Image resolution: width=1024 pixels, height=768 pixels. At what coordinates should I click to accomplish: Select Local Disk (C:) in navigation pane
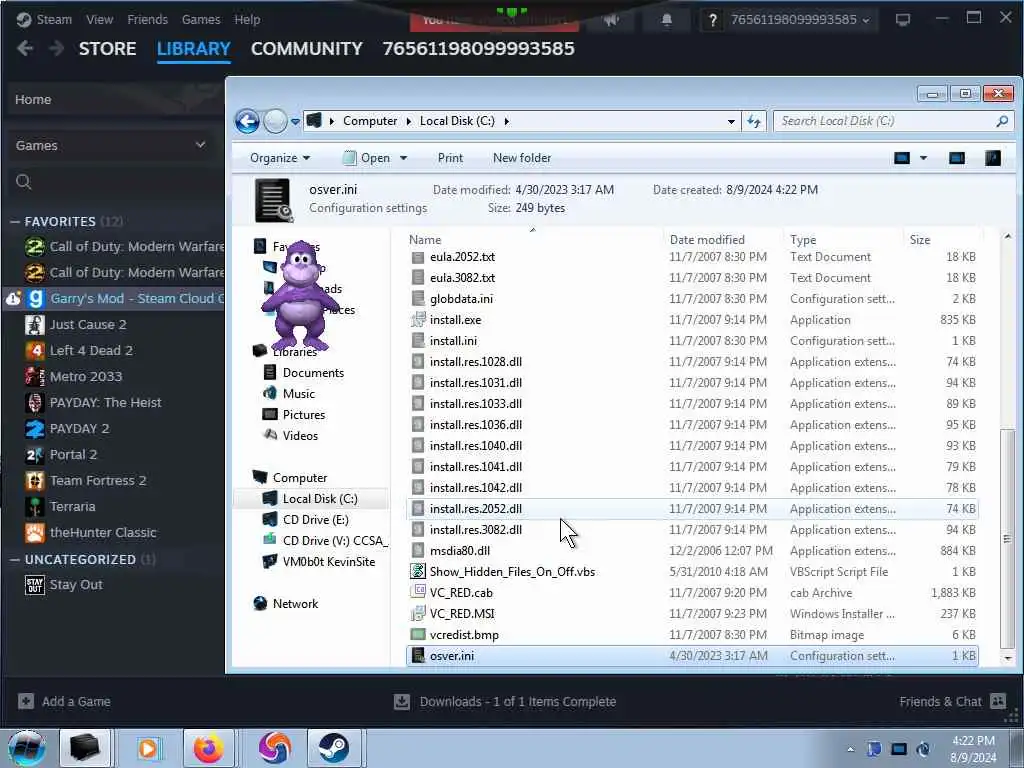point(319,499)
